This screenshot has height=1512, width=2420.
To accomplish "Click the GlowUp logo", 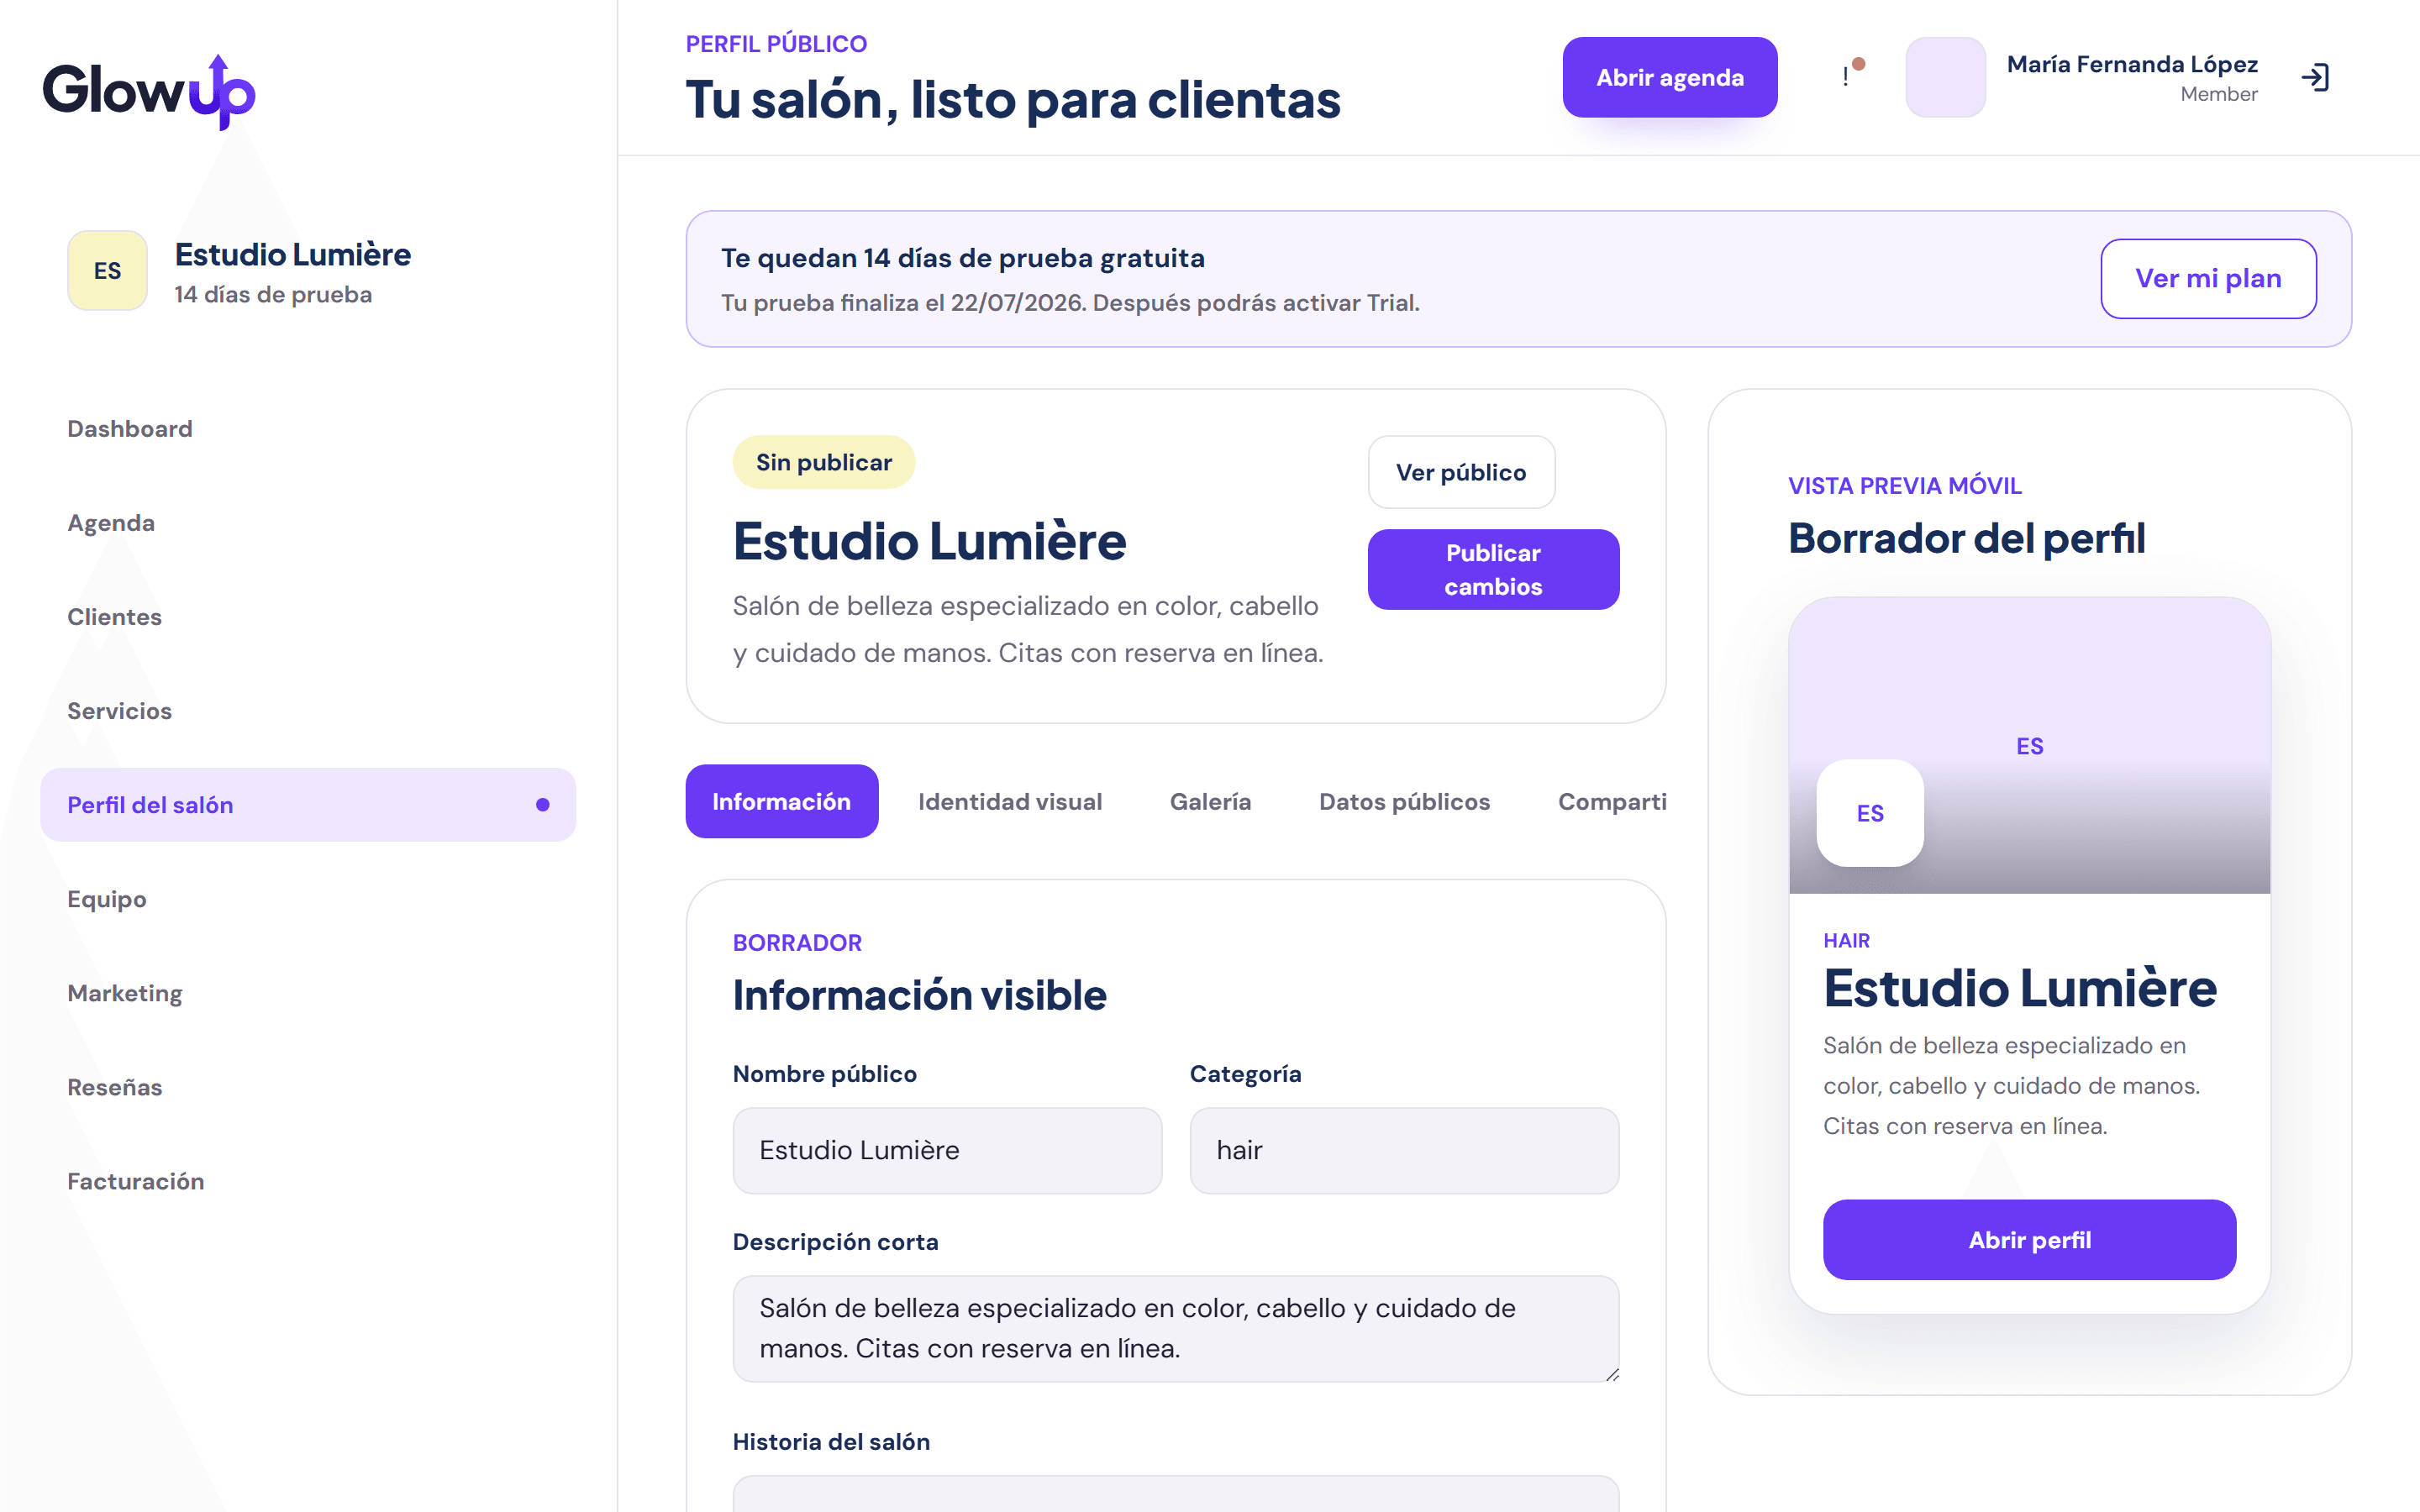I will (x=149, y=91).
